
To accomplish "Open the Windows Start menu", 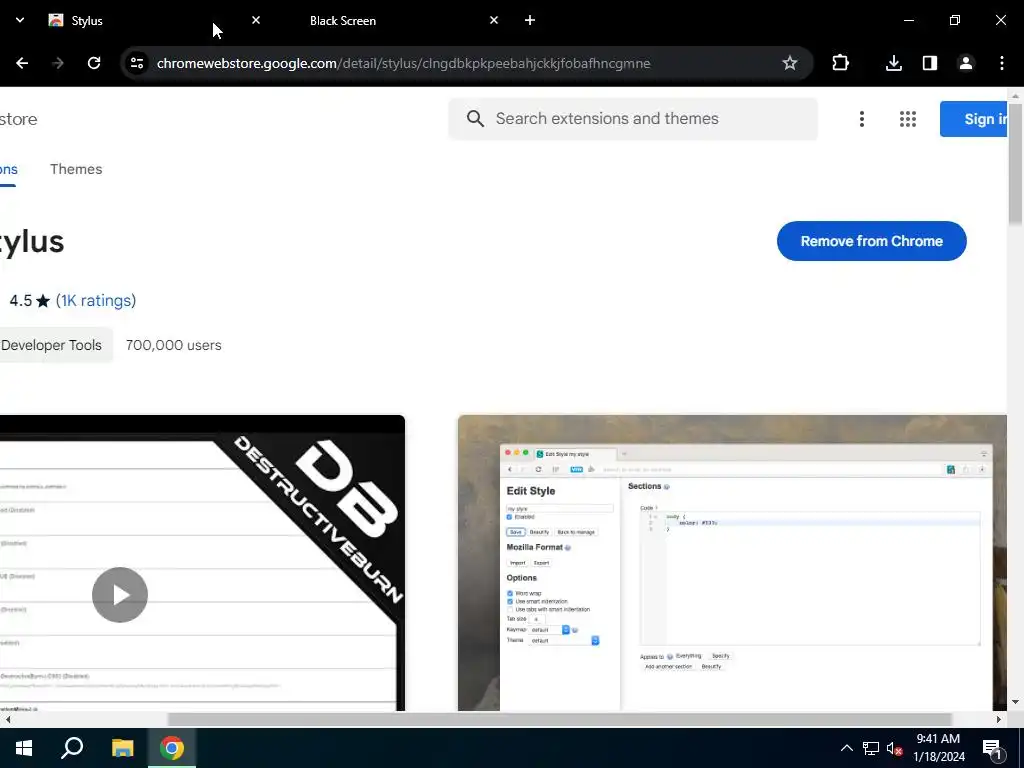I will coord(24,748).
